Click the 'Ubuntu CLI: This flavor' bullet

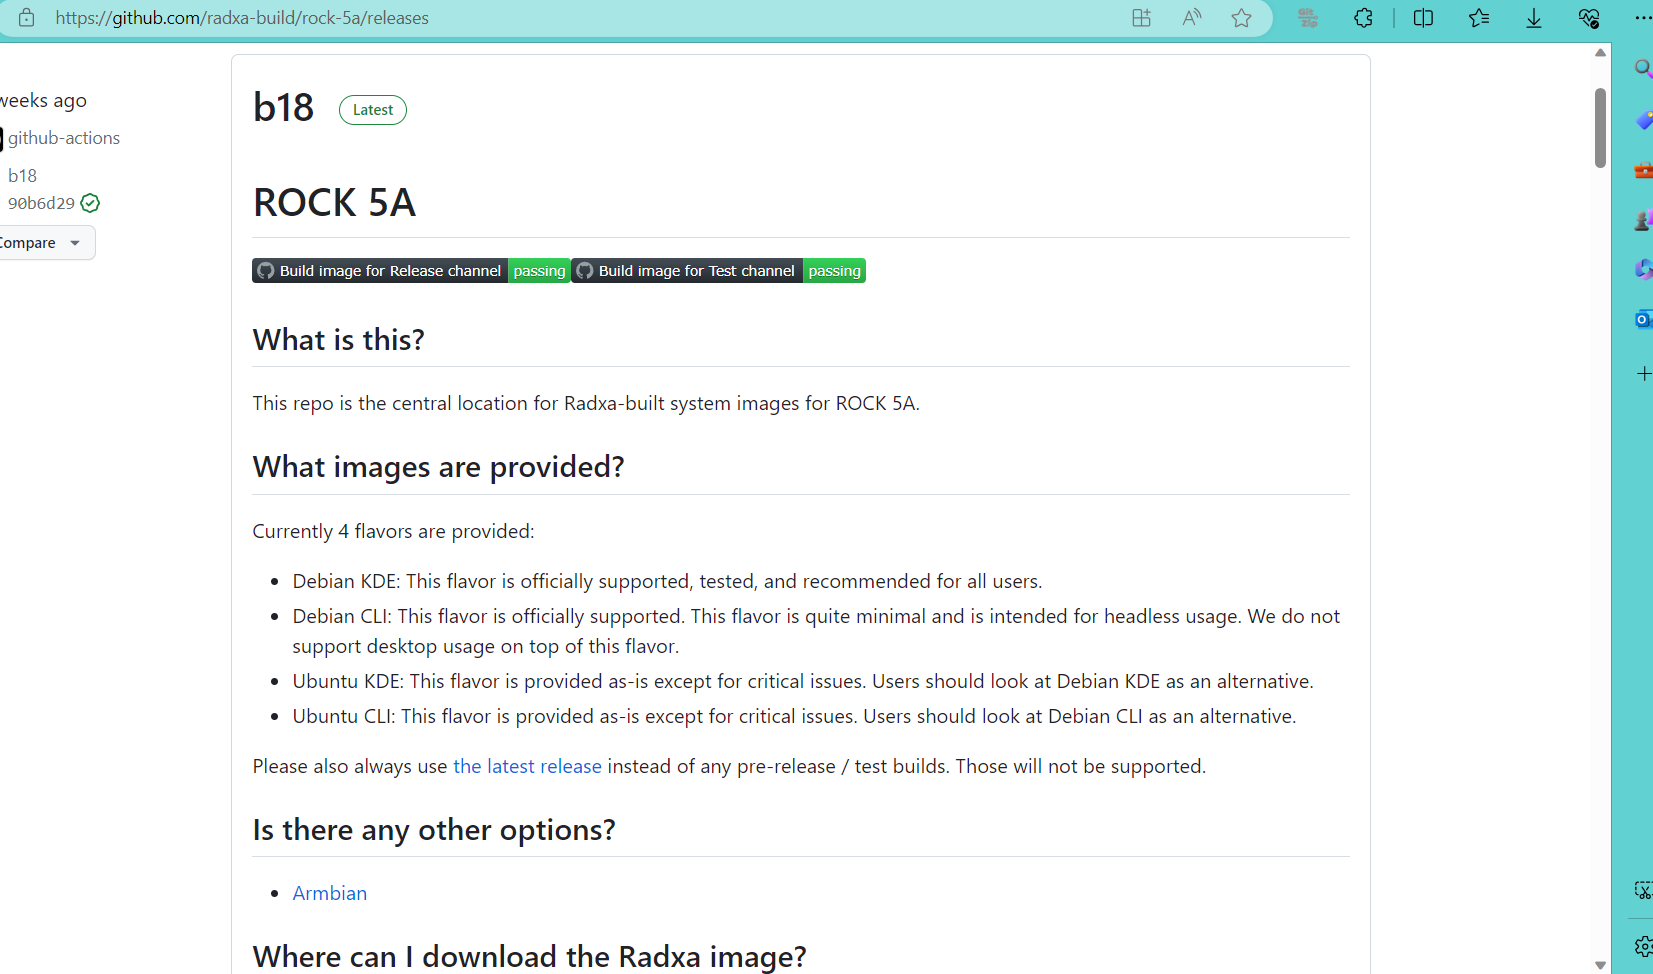pyautogui.click(x=794, y=716)
